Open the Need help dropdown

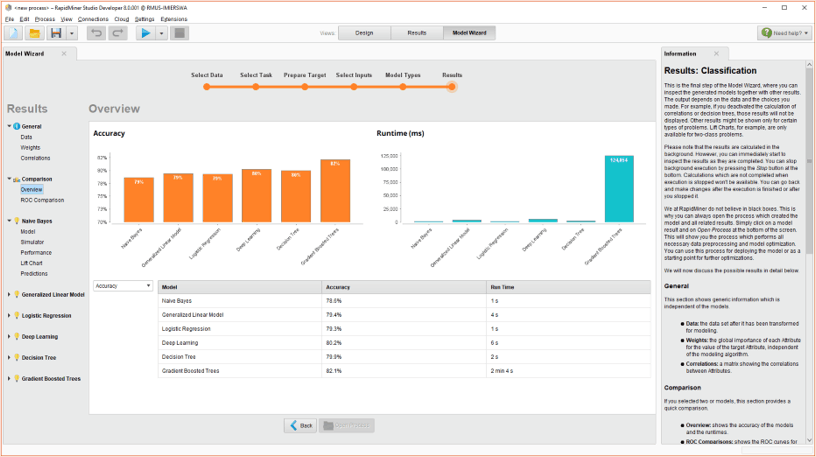click(784, 33)
